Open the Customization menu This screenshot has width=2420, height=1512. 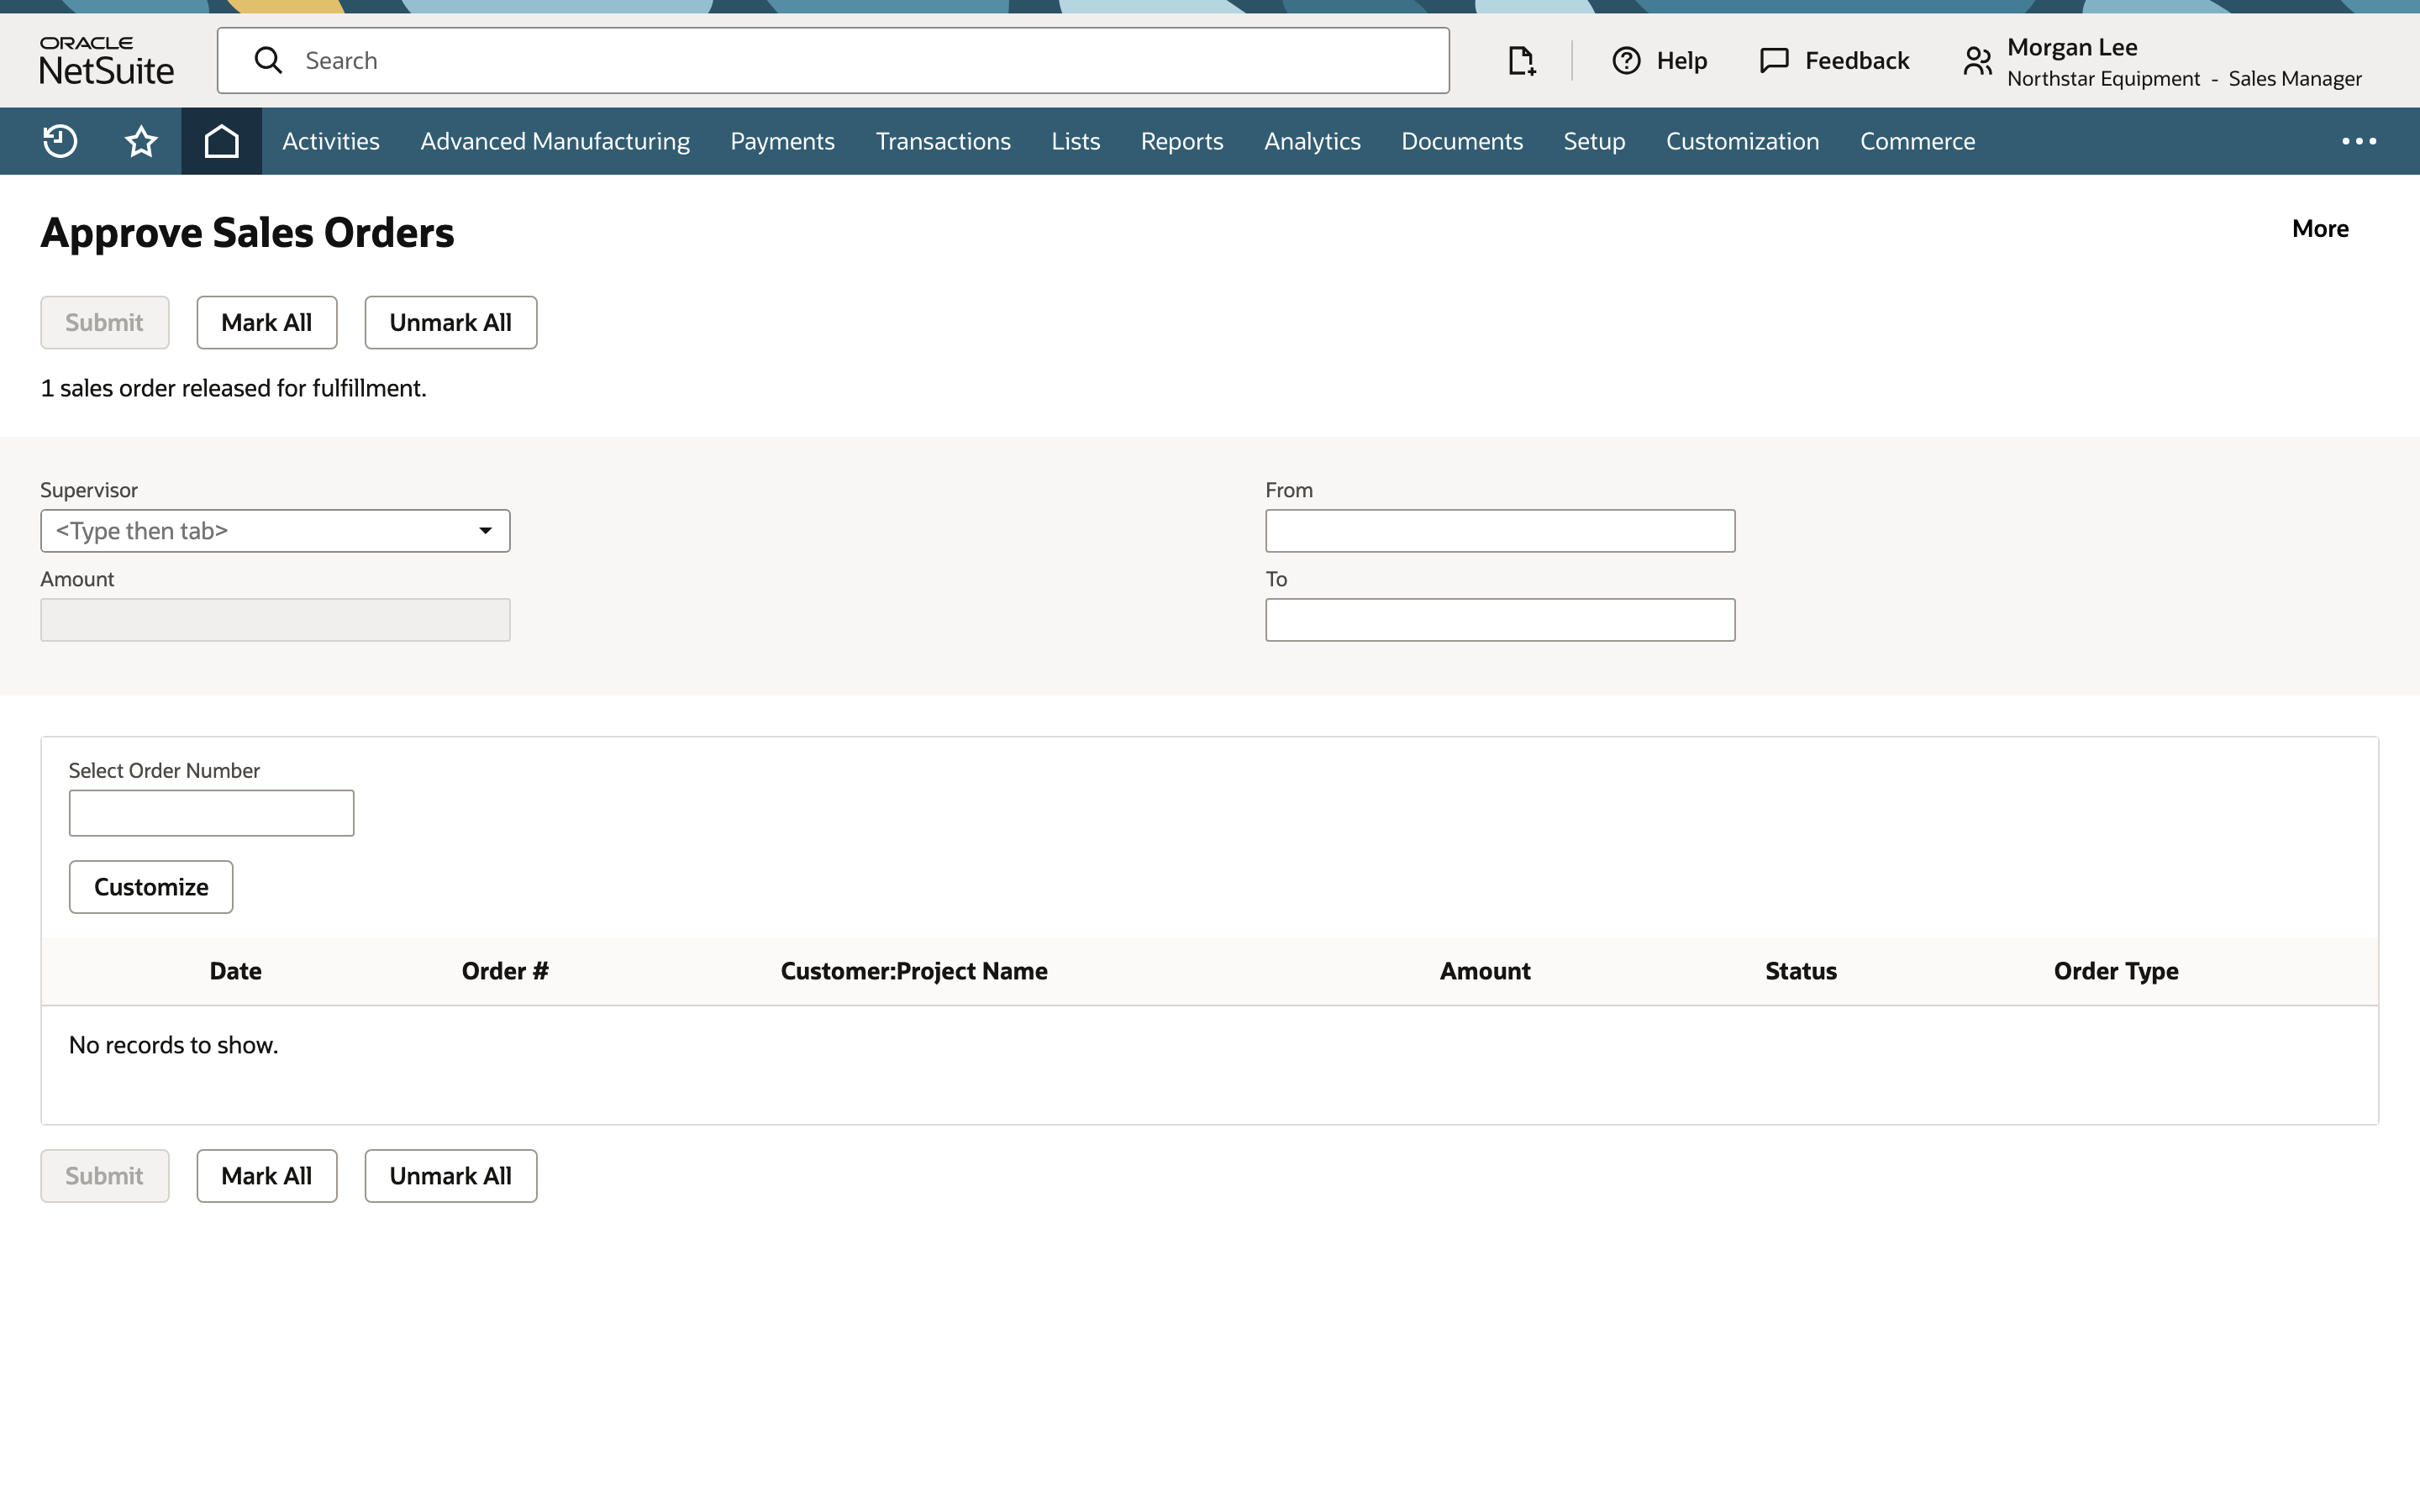click(x=1742, y=141)
